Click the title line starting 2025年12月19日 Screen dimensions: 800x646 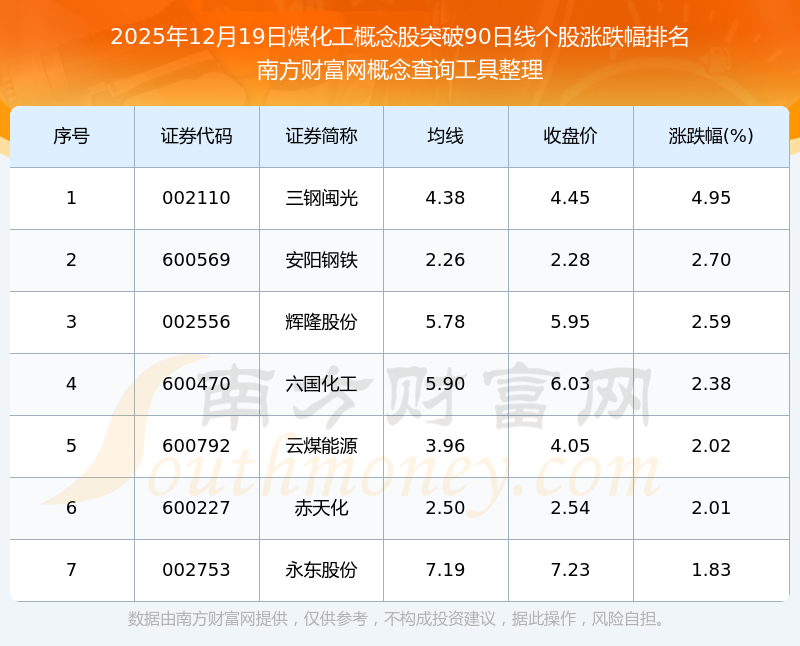pos(400,37)
